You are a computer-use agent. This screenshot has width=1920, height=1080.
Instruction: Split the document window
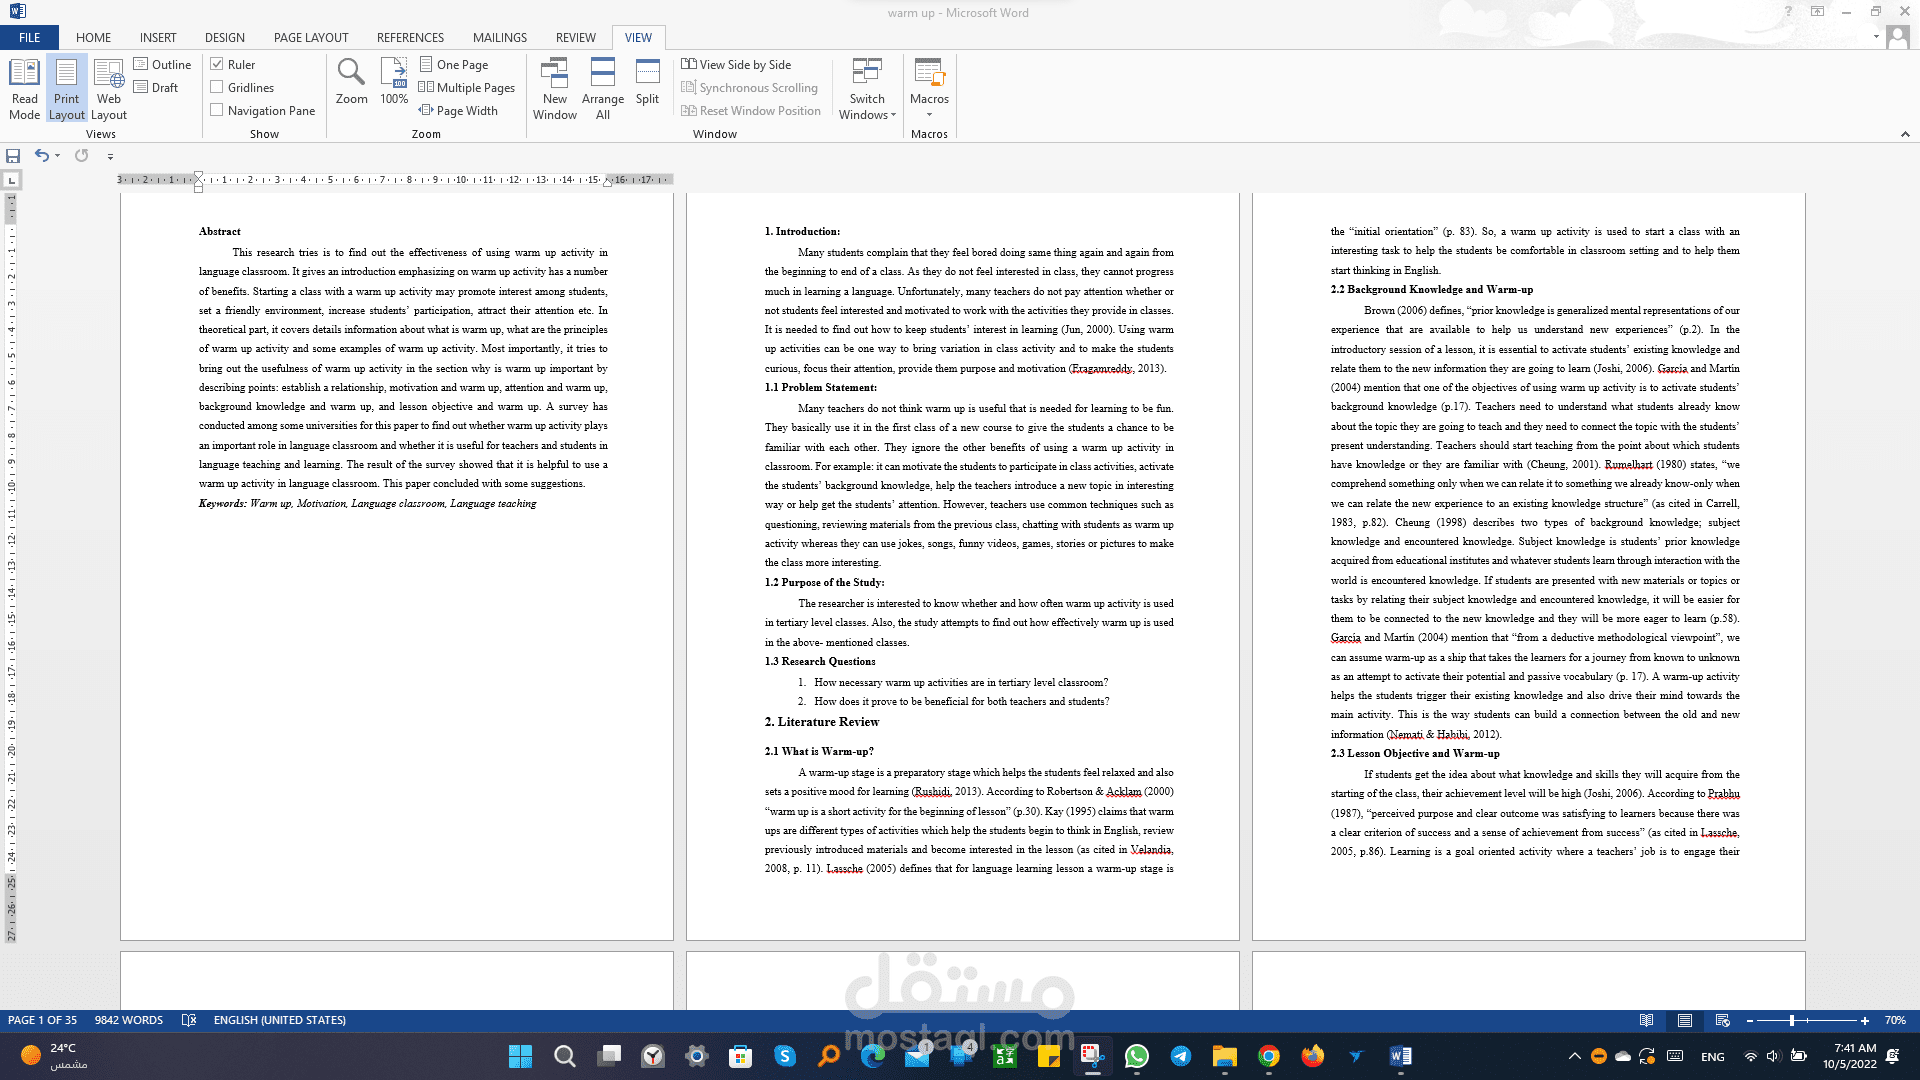648,81
